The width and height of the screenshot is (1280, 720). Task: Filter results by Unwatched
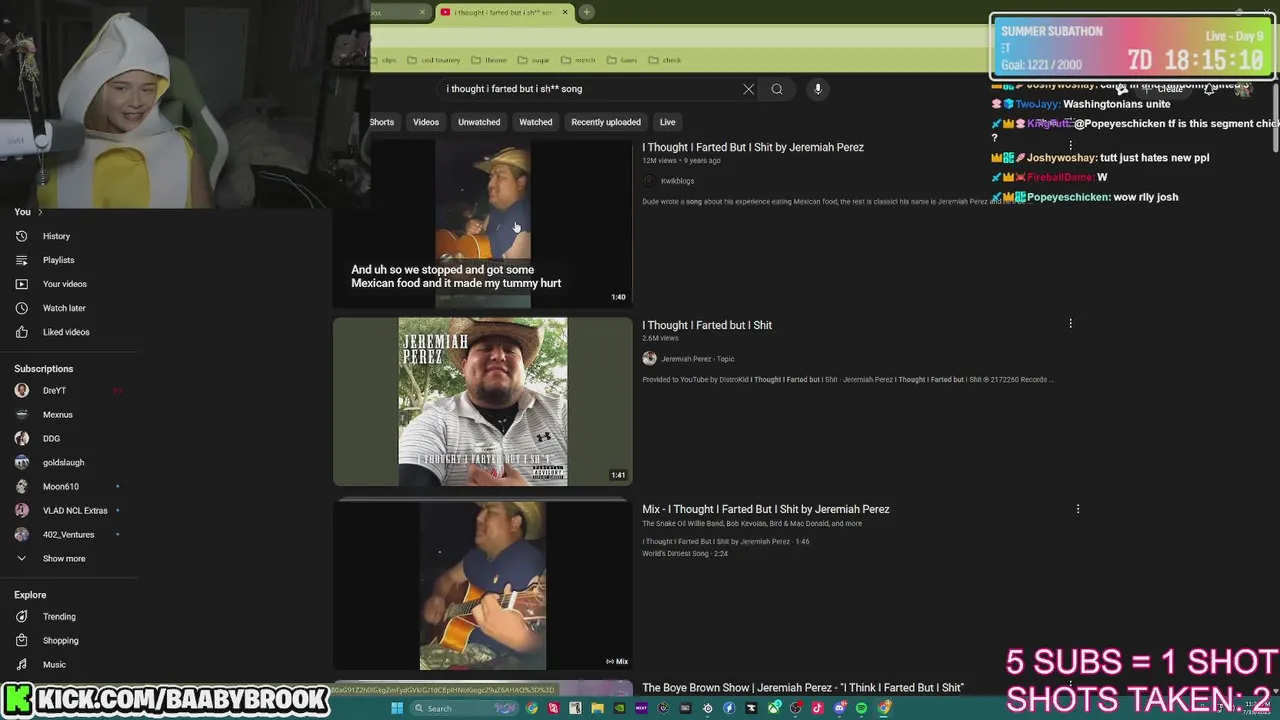[479, 122]
